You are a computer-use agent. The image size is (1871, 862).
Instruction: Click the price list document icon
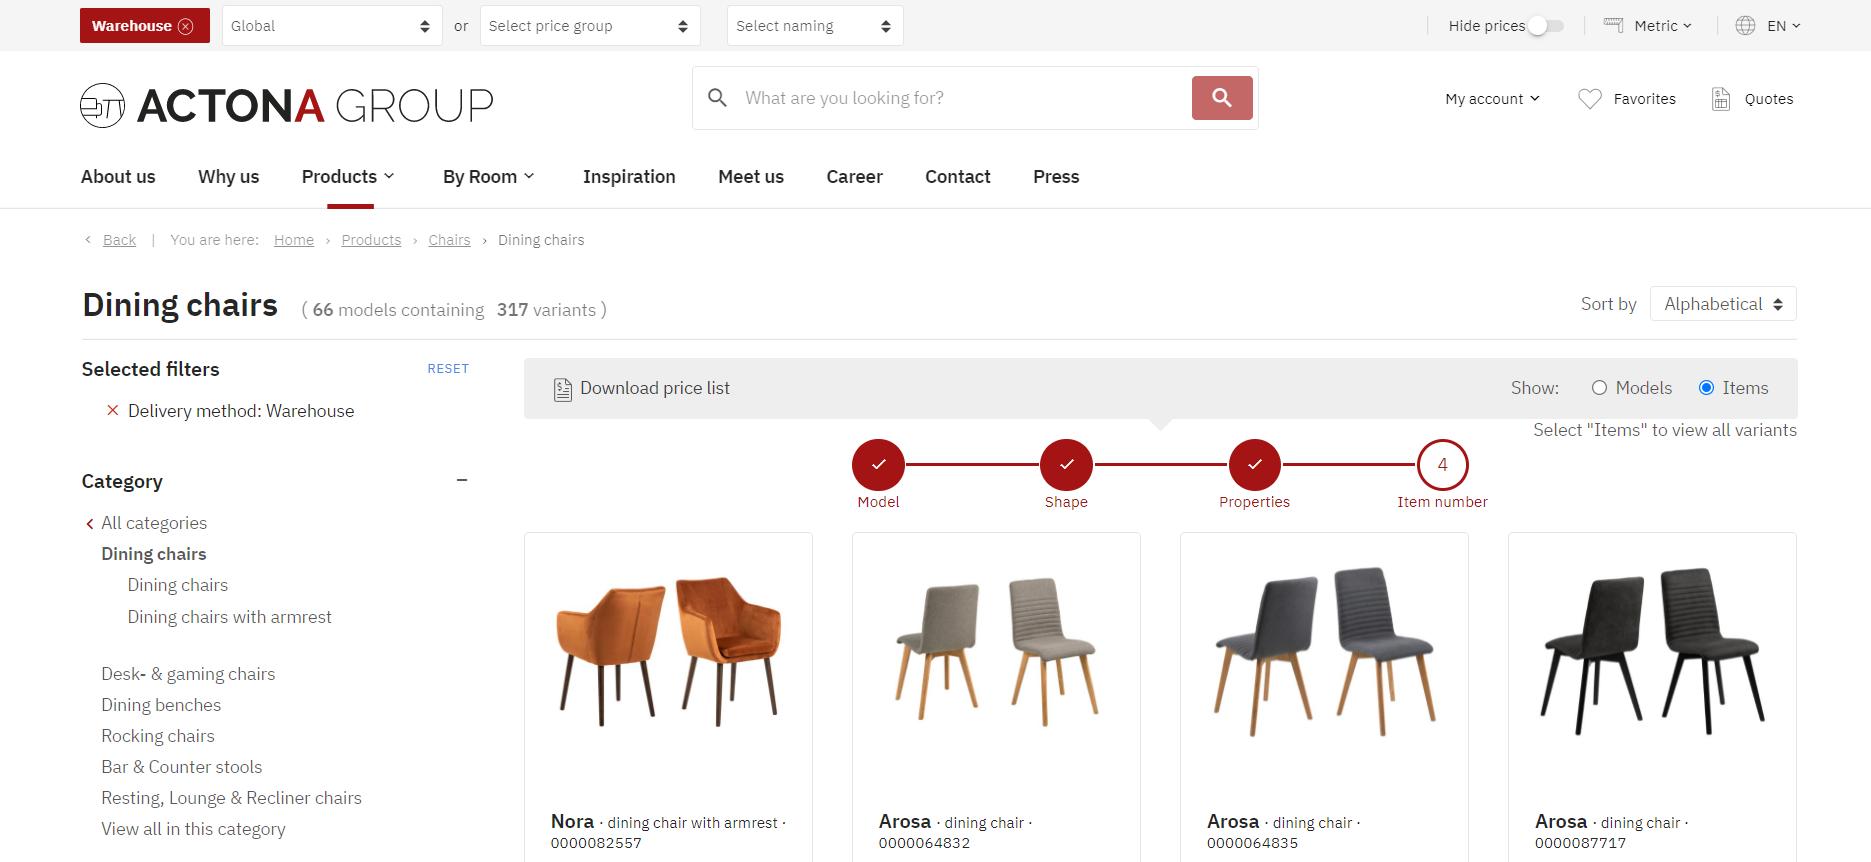click(563, 389)
